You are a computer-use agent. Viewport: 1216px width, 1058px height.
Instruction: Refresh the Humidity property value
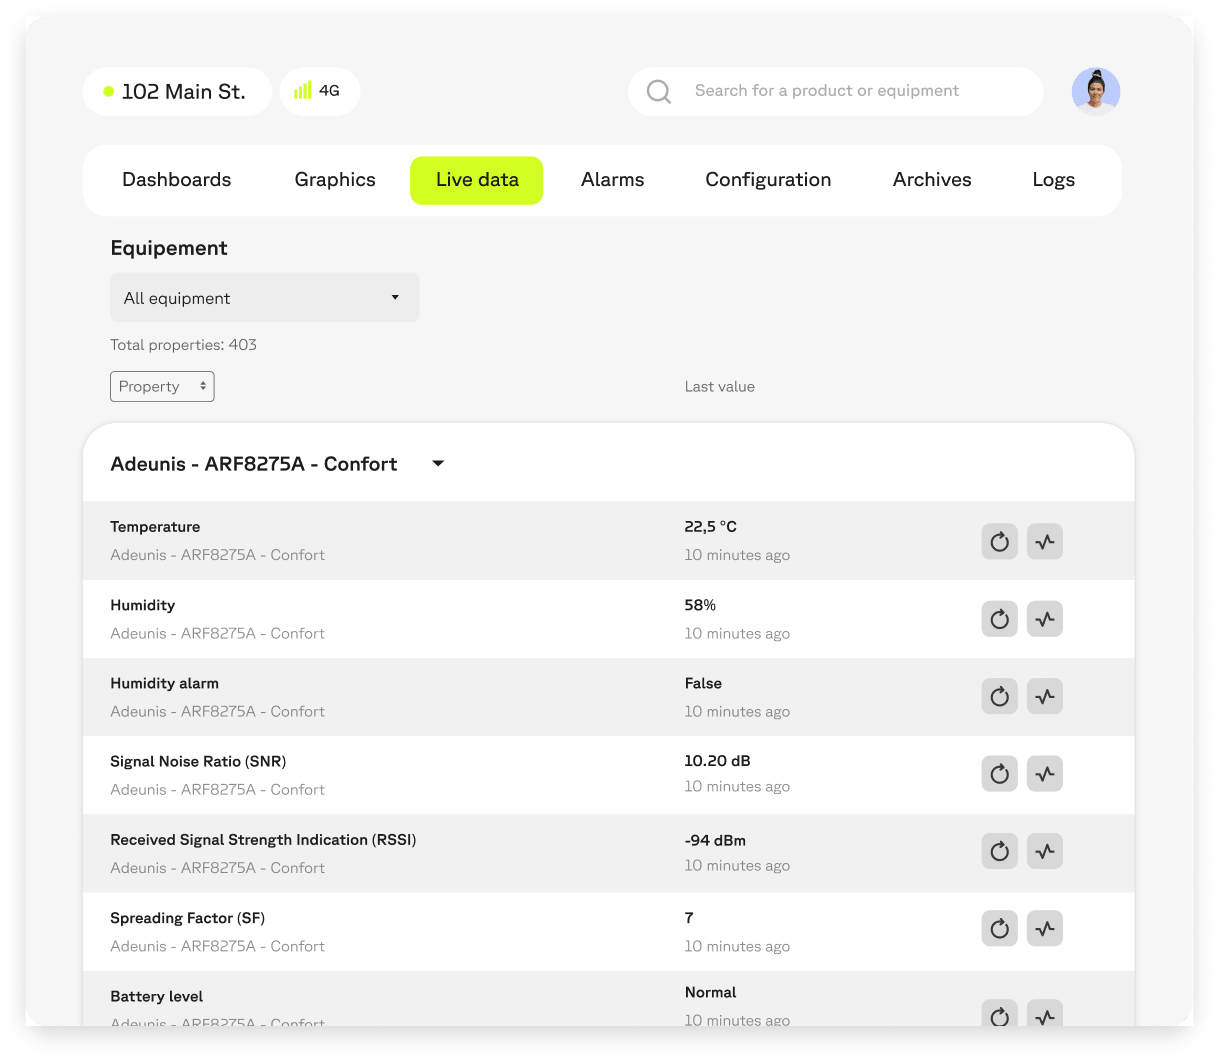coord(999,619)
